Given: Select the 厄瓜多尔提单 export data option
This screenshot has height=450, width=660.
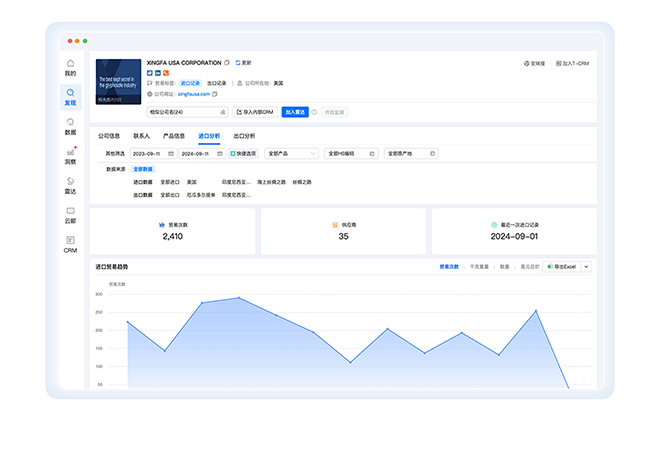Looking at the screenshot, I should click(x=201, y=195).
